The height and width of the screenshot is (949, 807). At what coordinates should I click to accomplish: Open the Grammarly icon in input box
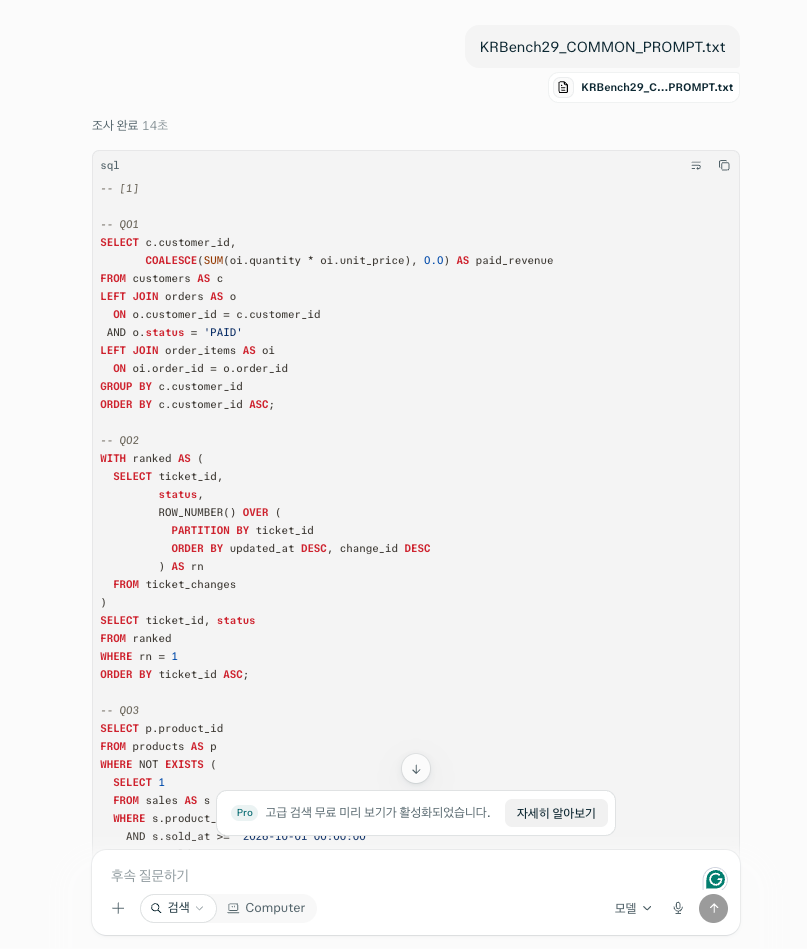(716, 879)
